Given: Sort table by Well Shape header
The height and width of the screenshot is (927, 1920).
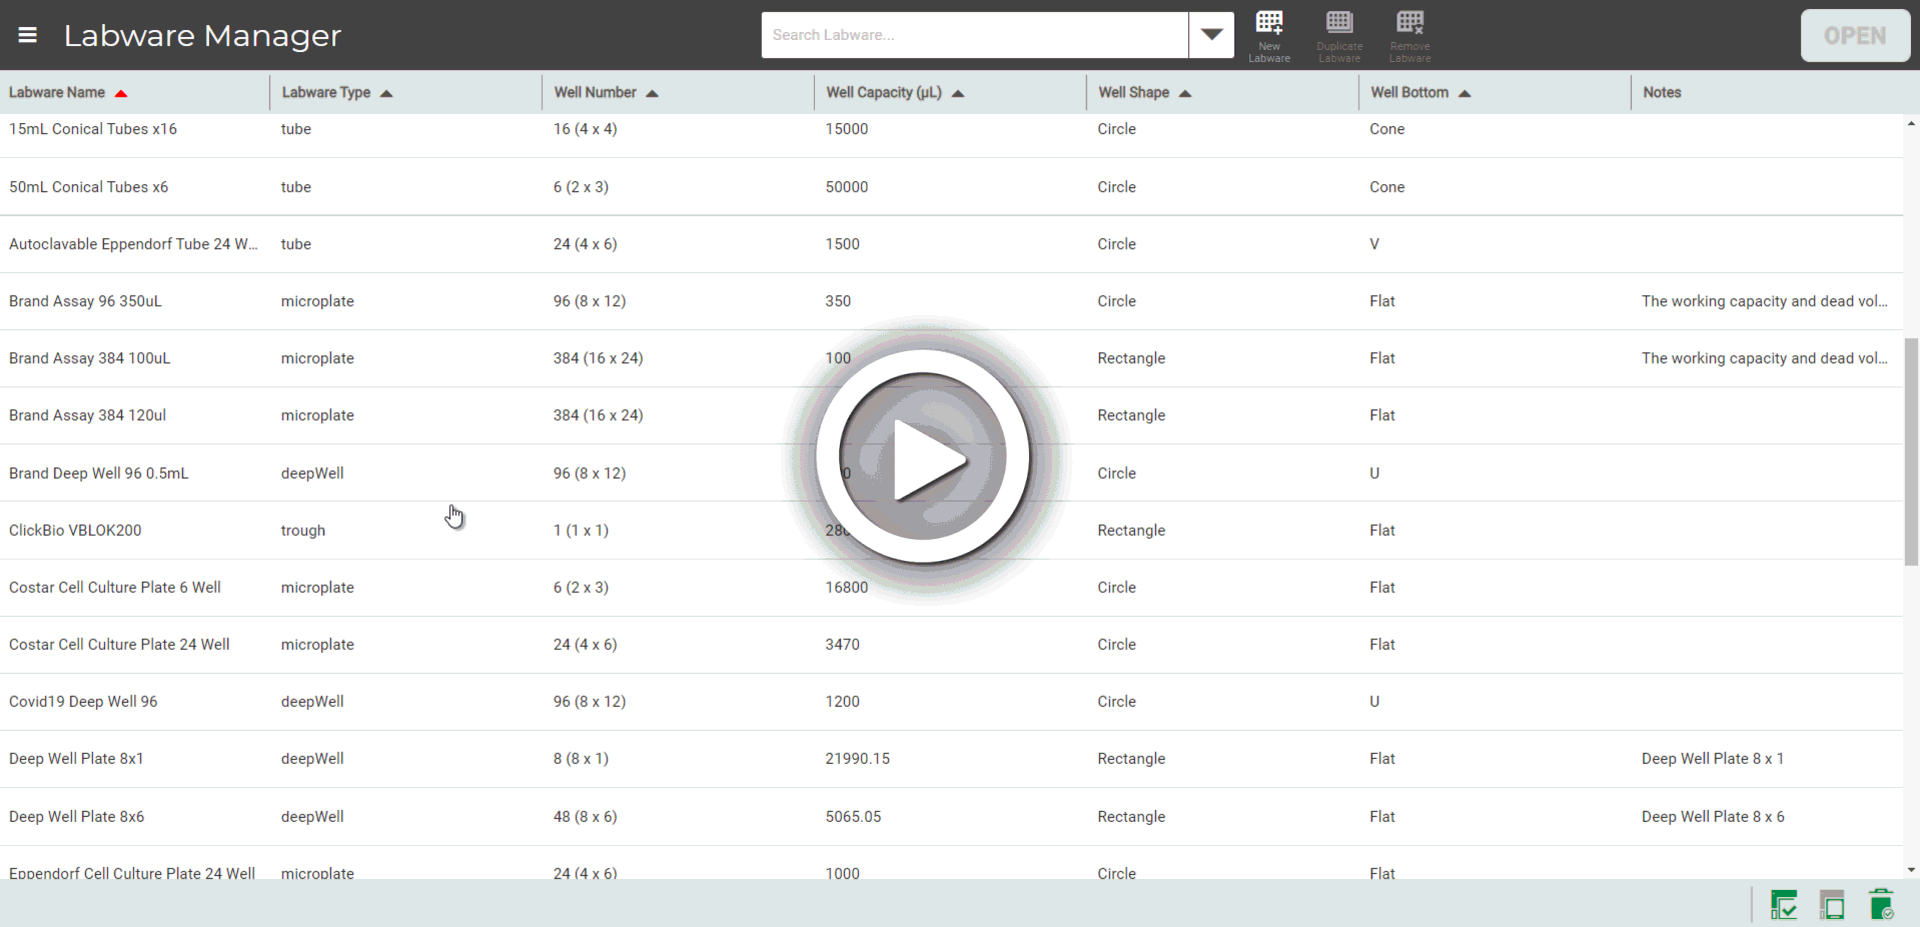Looking at the screenshot, I should [x=1134, y=92].
